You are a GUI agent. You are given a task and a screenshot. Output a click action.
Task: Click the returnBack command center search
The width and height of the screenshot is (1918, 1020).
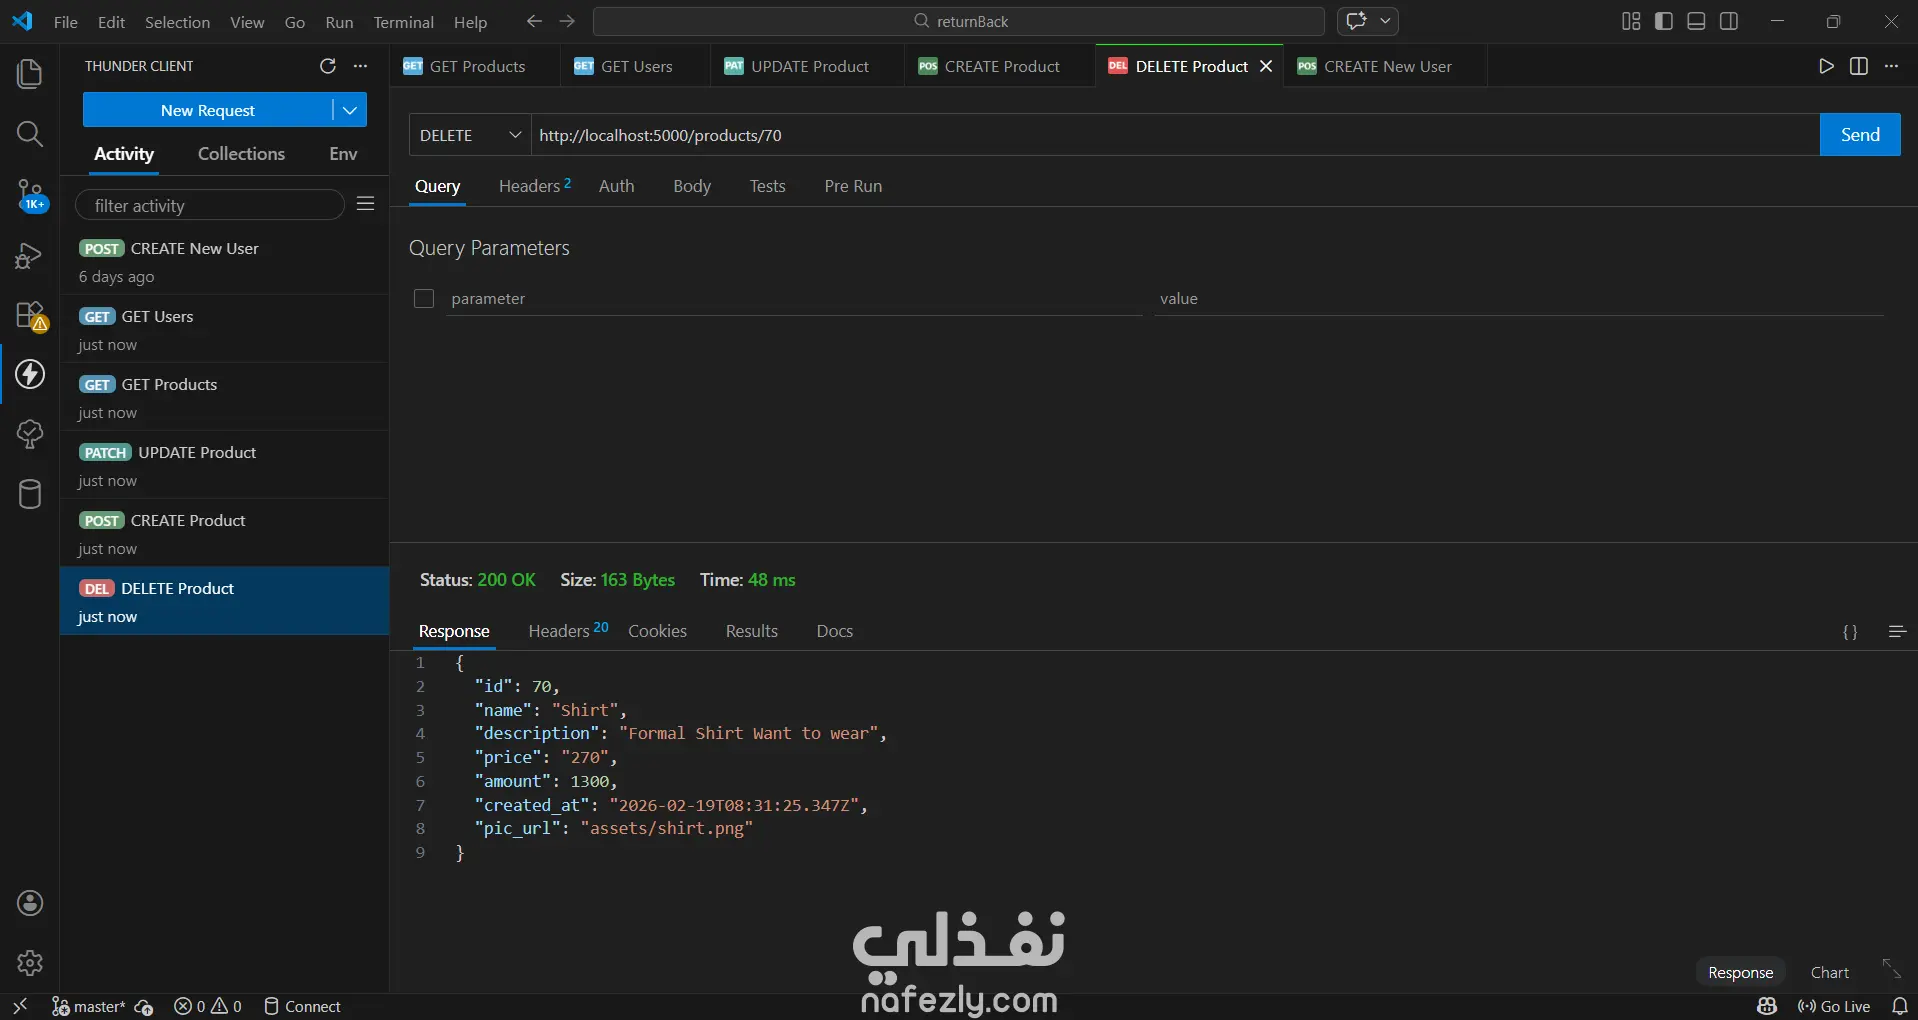point(959,21)
